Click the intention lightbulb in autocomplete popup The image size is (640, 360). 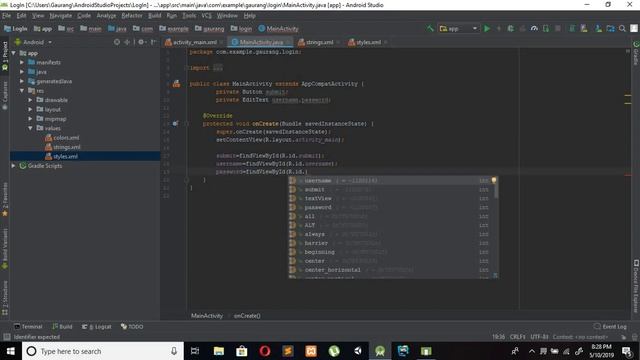coord(494,180)
